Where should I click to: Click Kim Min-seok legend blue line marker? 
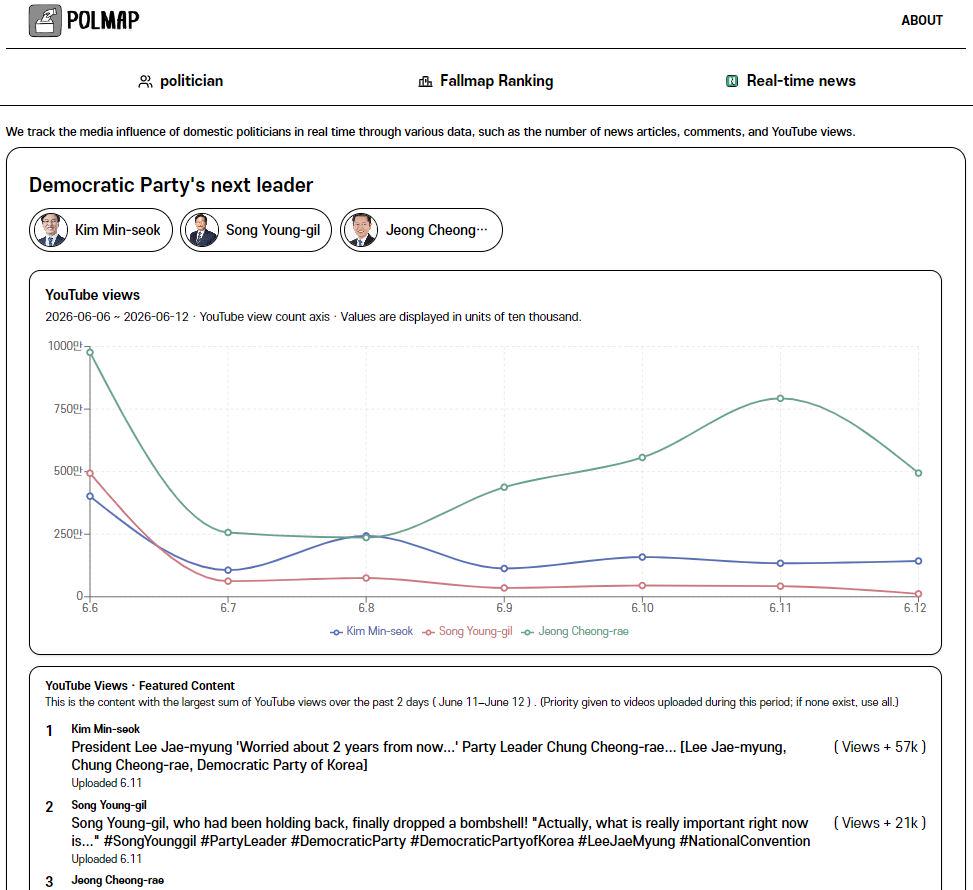pyautogui.click(x=336, y=632)
